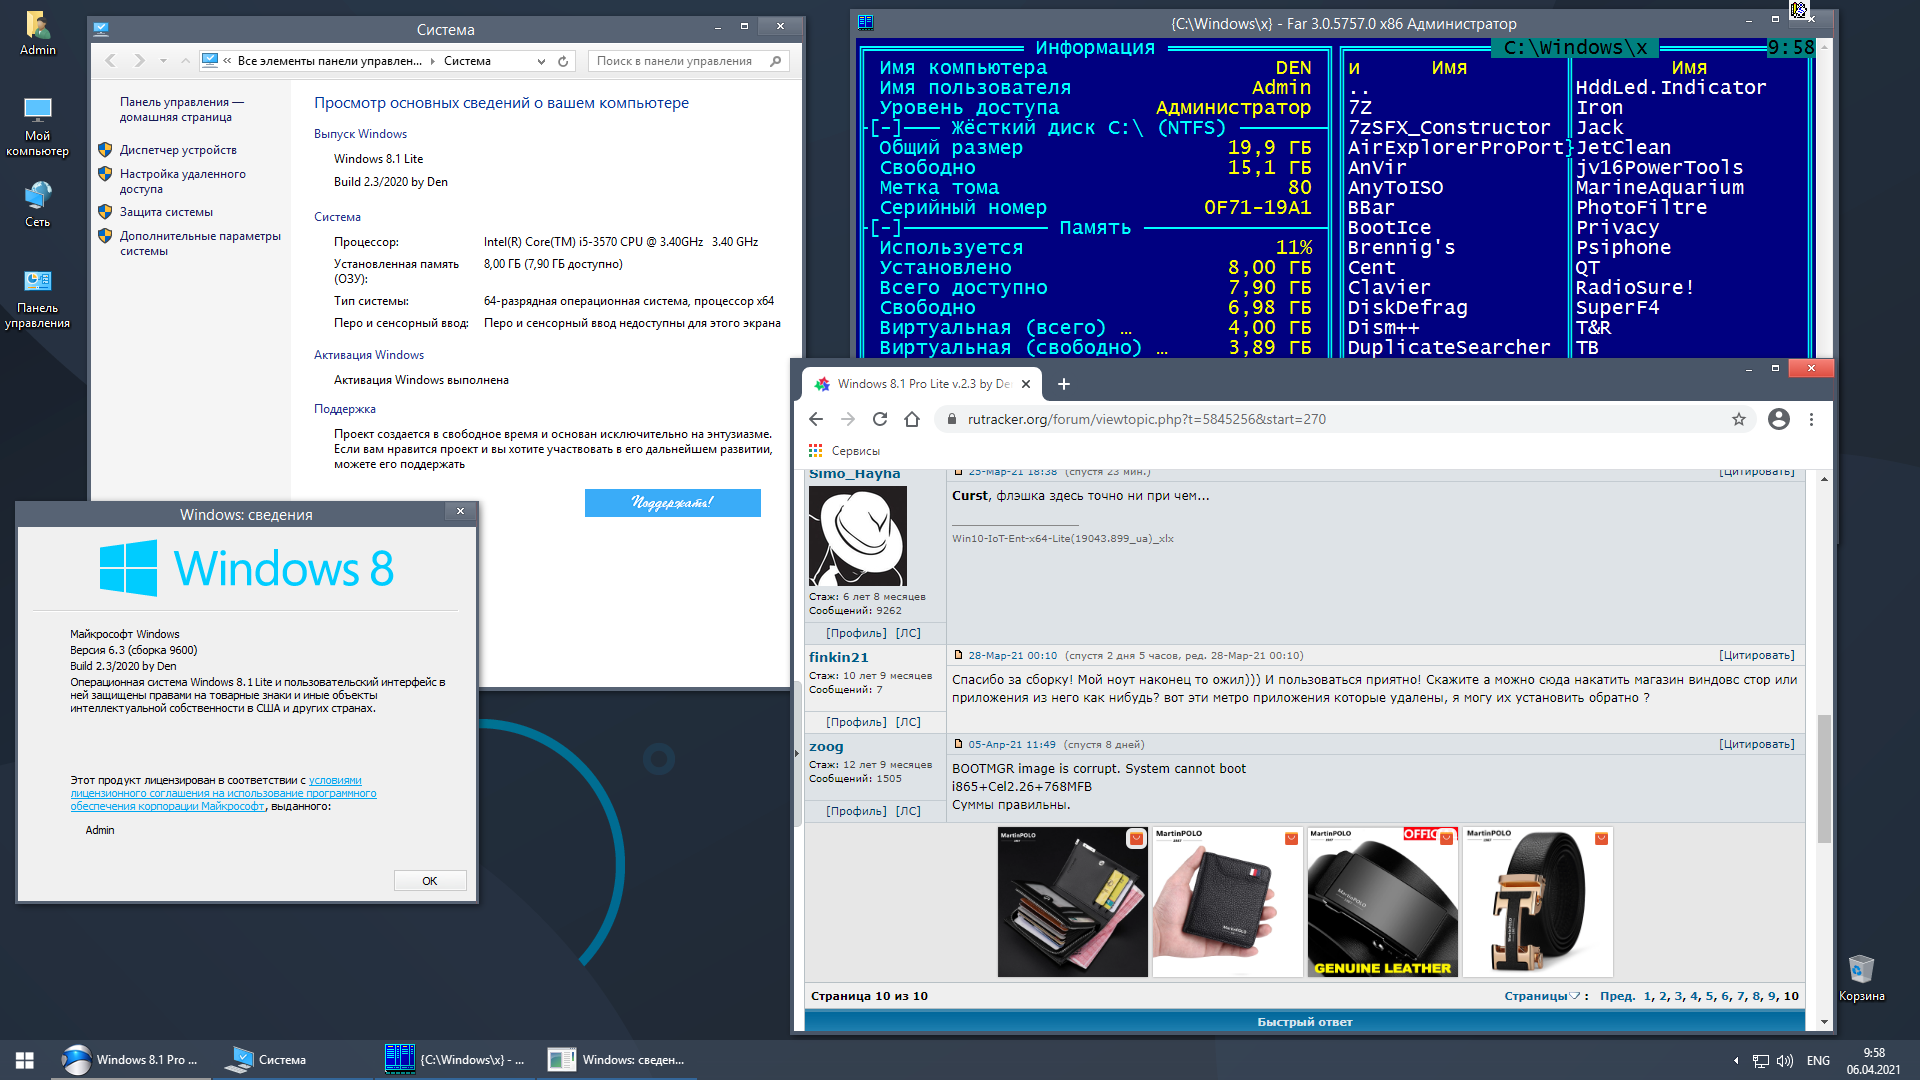Image resolution: width=1920 pixels, height=1080 pixels.
Task: Open the Сервисы apps grid shortcut
Action: [845, 451]
